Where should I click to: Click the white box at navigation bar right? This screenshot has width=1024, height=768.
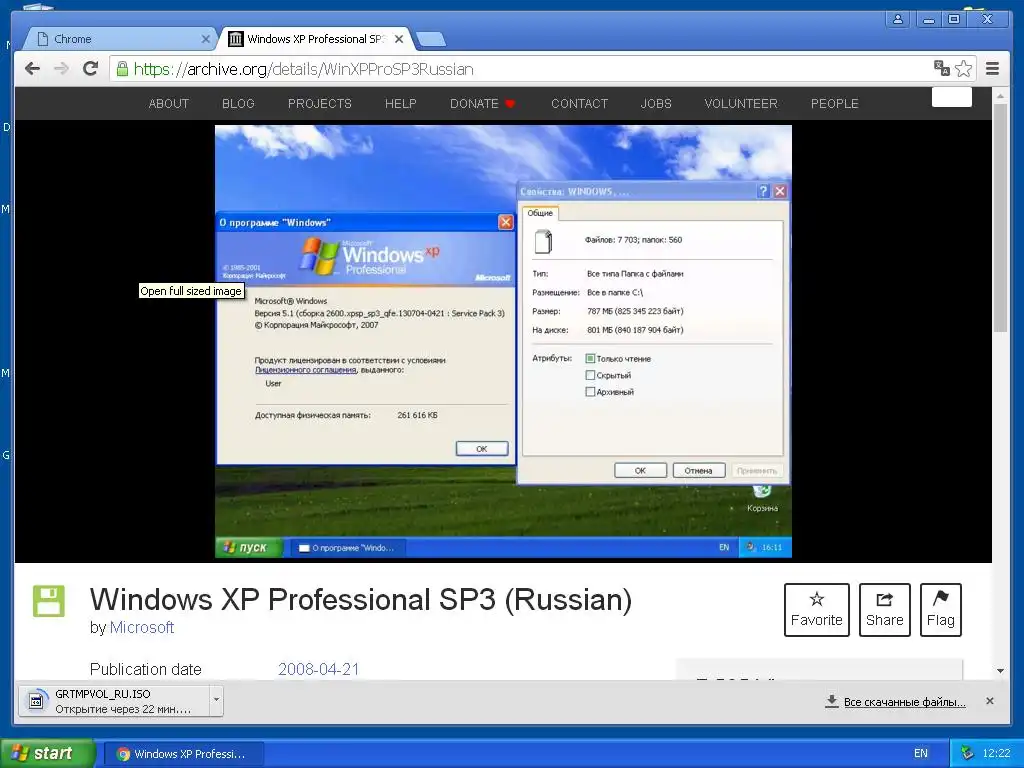pos(952,97)
